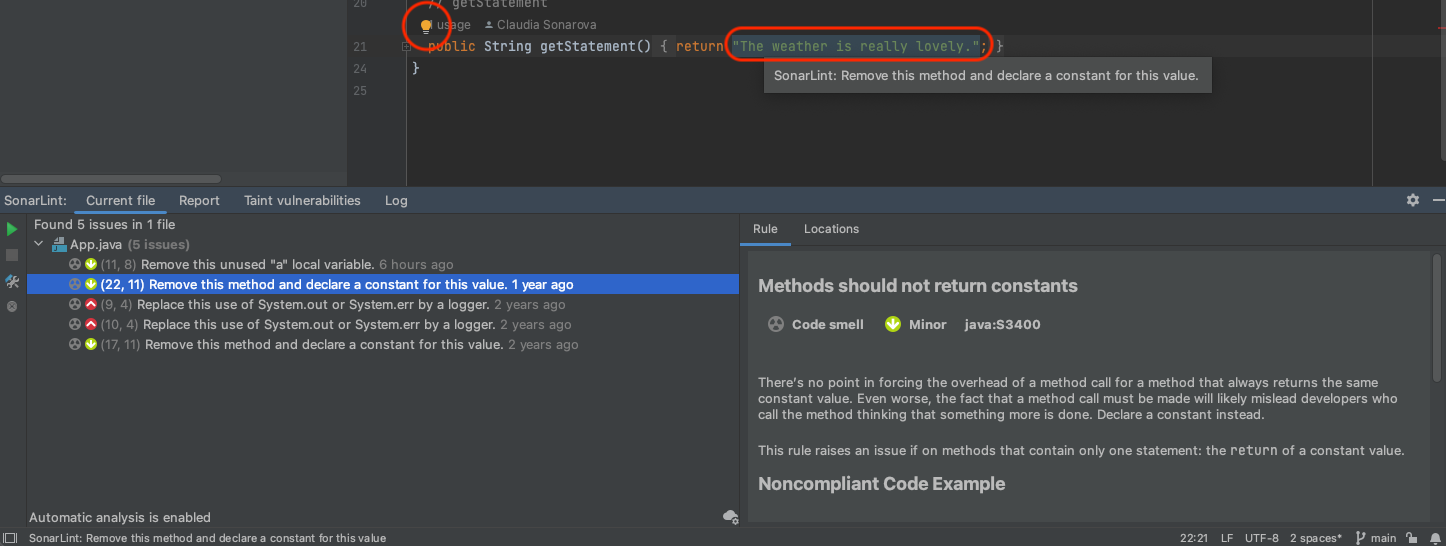
Task: Run SonarLint analysis with green play button
Action: [x=12, y=230]
